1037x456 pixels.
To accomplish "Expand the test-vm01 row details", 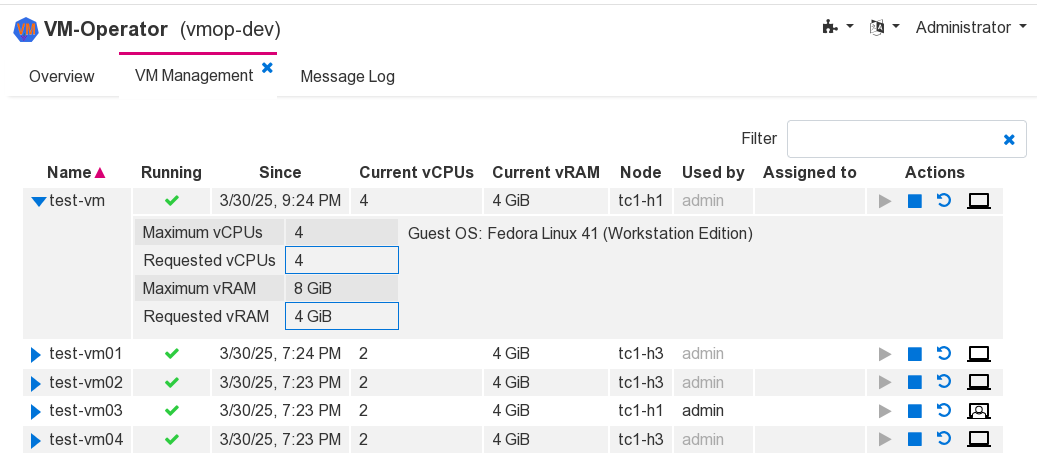I will (36, 354).
